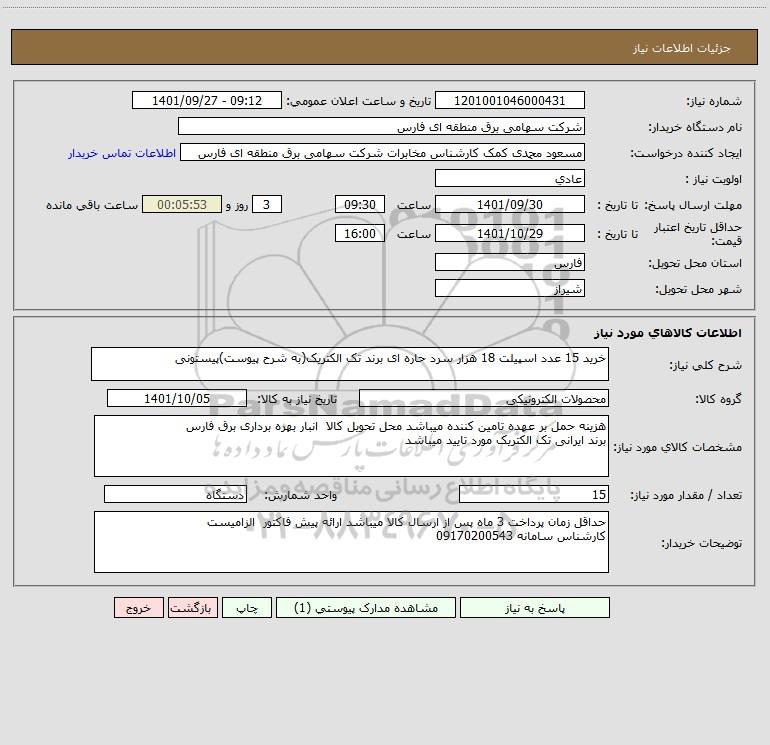Click the priority field 'عادی'
The width and height of the screenshot is (770, 745).
510,178
